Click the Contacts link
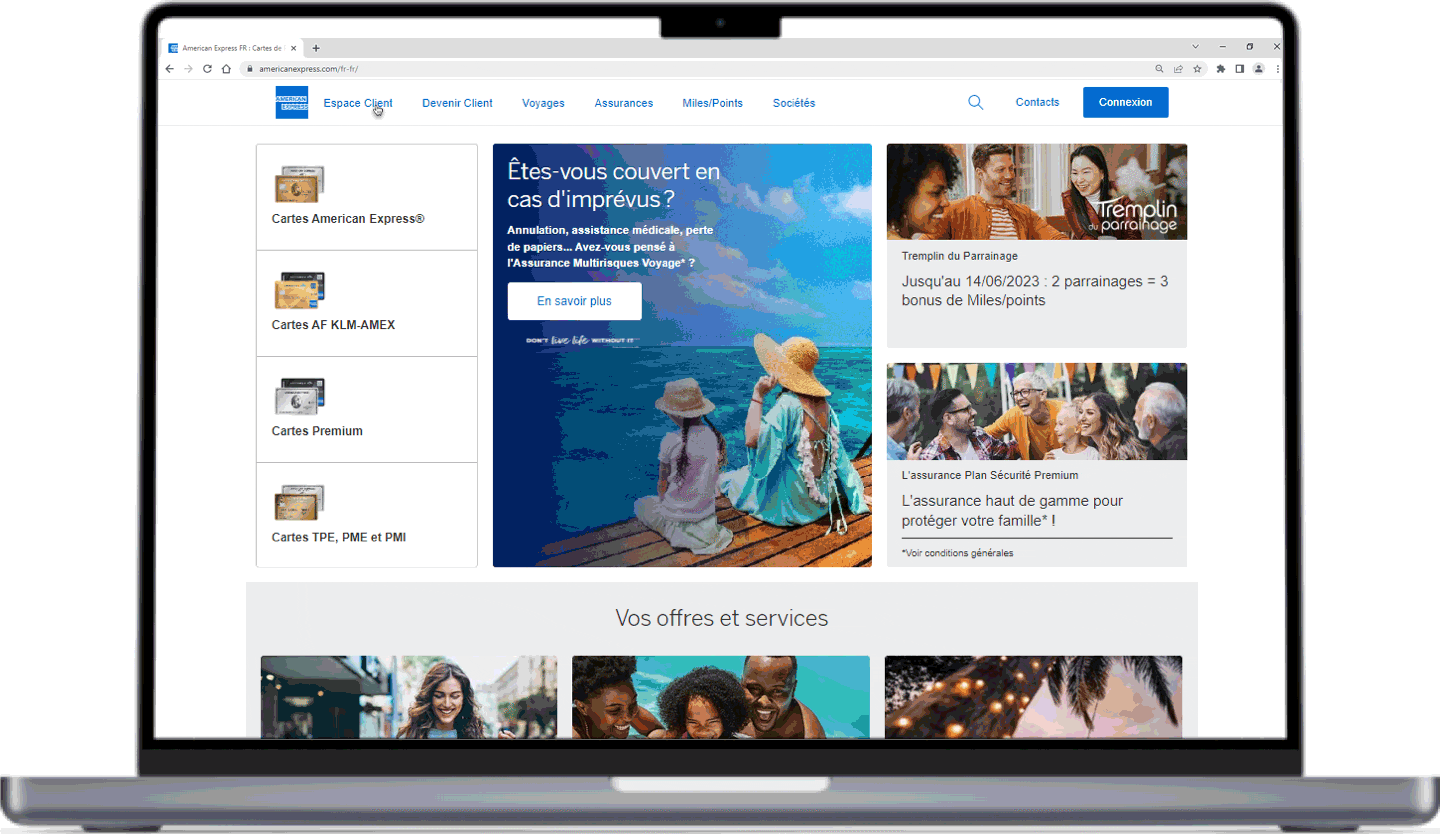Screen dimensions: 1440x834 1037,101
